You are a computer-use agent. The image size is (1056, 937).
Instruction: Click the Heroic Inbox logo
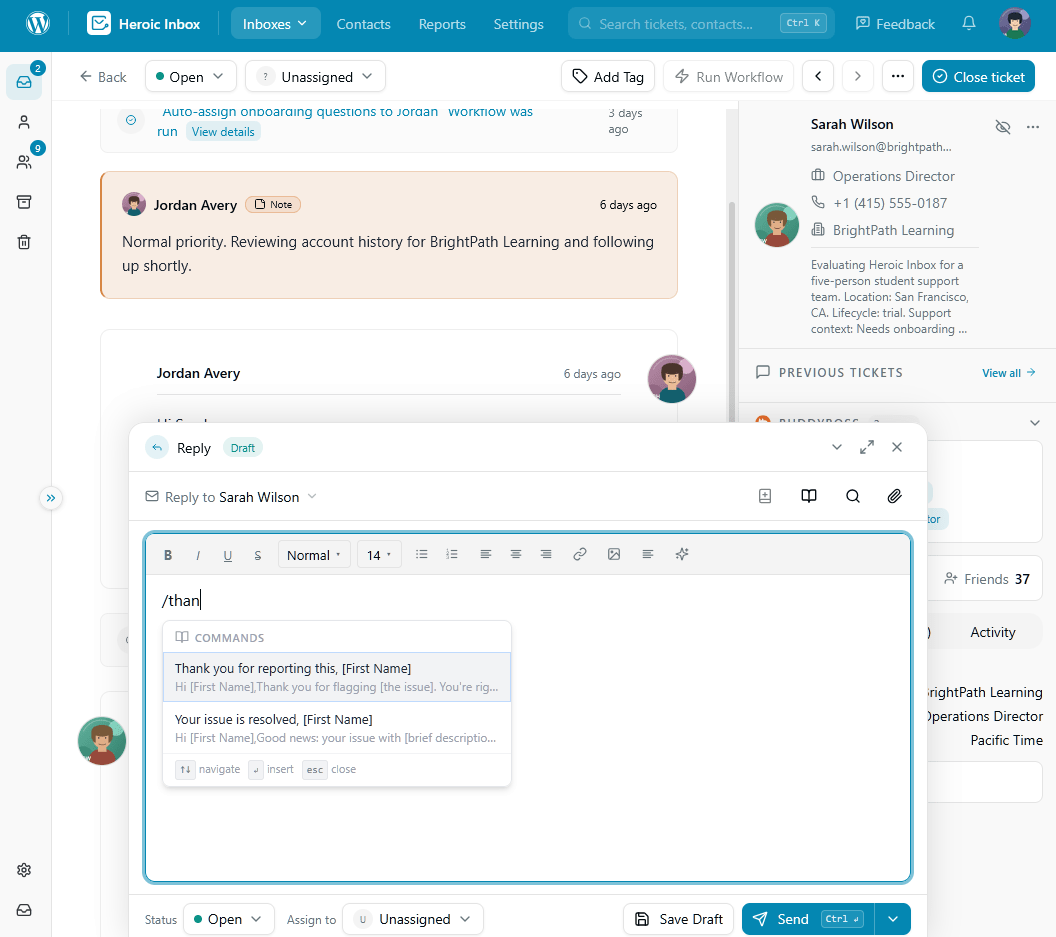[143, 24]
